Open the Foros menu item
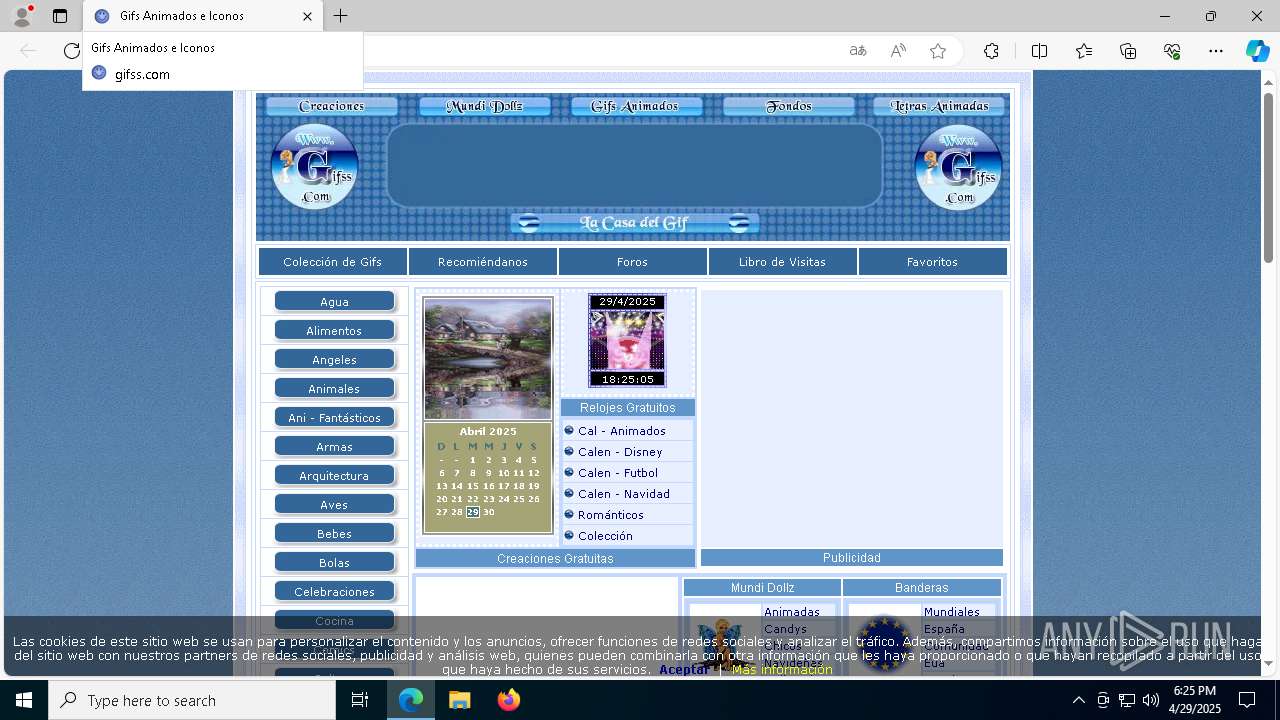 [x=633, y=262]
